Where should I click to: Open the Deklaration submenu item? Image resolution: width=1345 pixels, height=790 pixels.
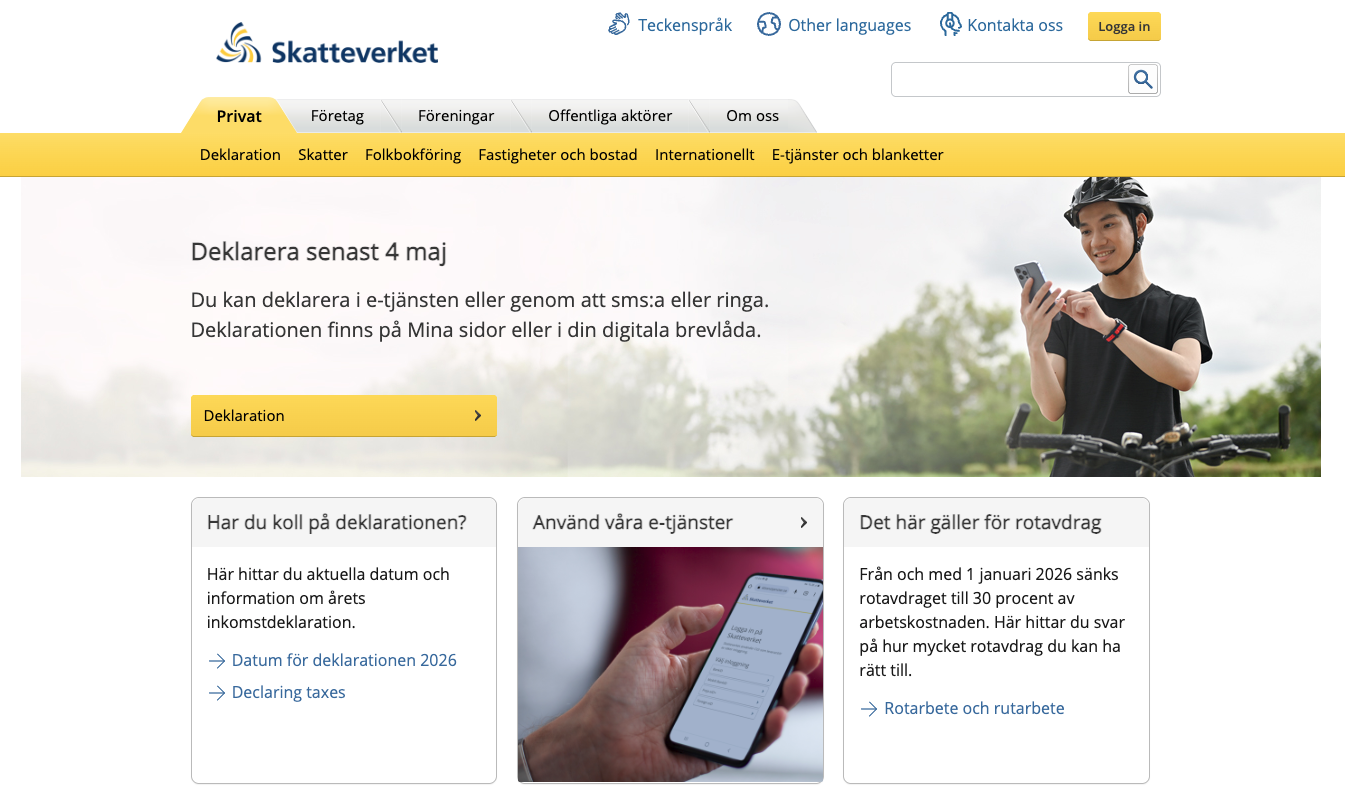click(240, 154)
